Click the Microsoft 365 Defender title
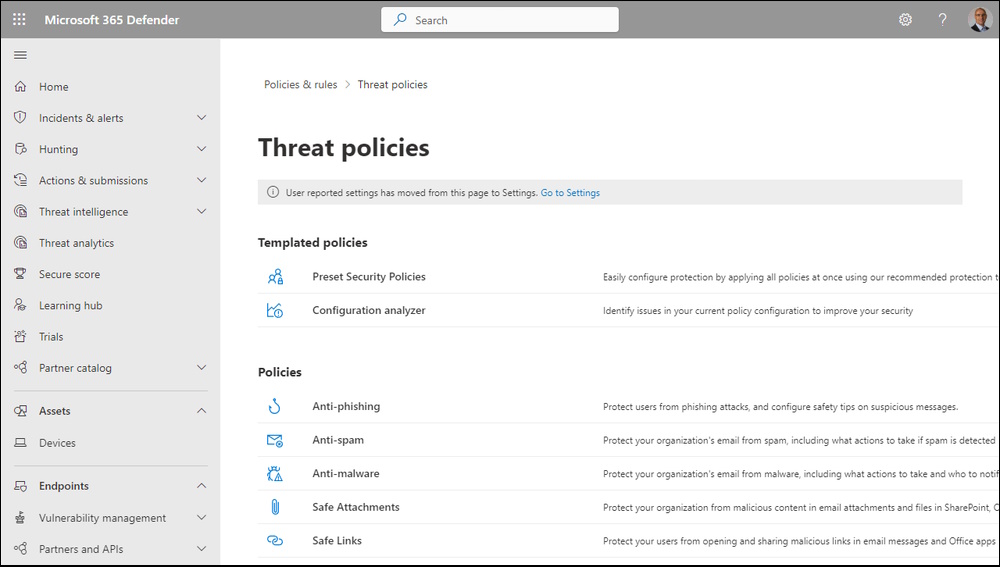The height and width of the screenshot is (567, 1000). (x=112, y=20)
